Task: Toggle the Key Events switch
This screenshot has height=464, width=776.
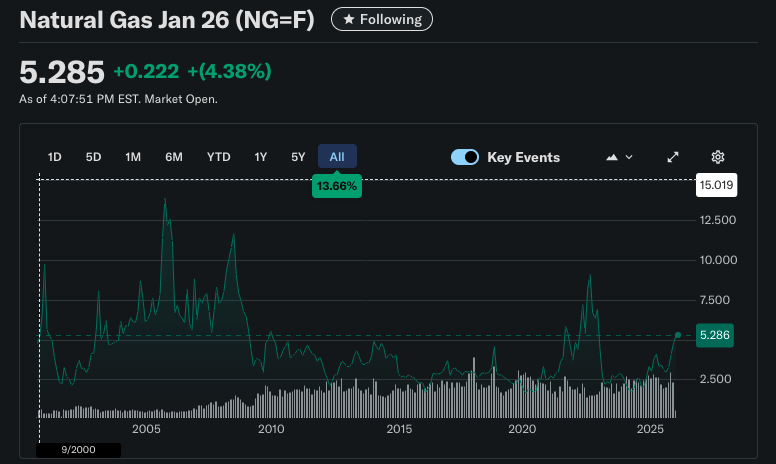Action: click(465, 157)
